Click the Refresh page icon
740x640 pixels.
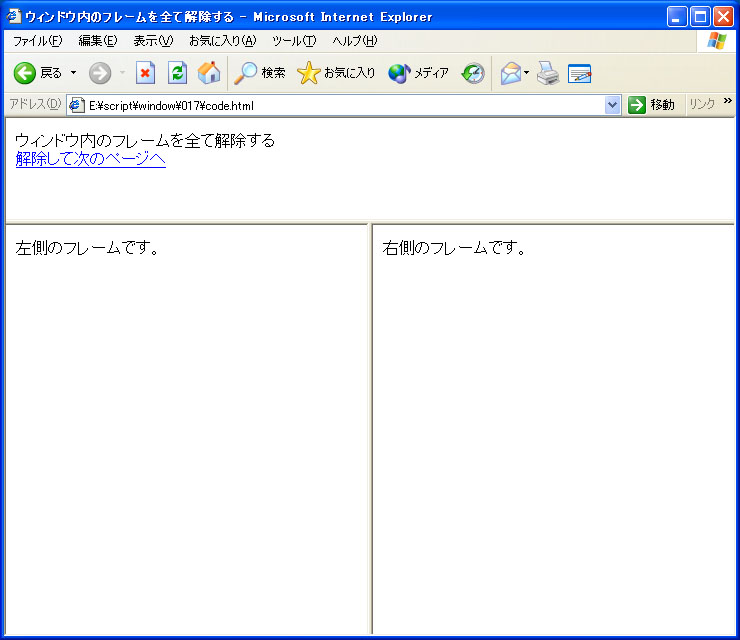[x=177, y=73]
